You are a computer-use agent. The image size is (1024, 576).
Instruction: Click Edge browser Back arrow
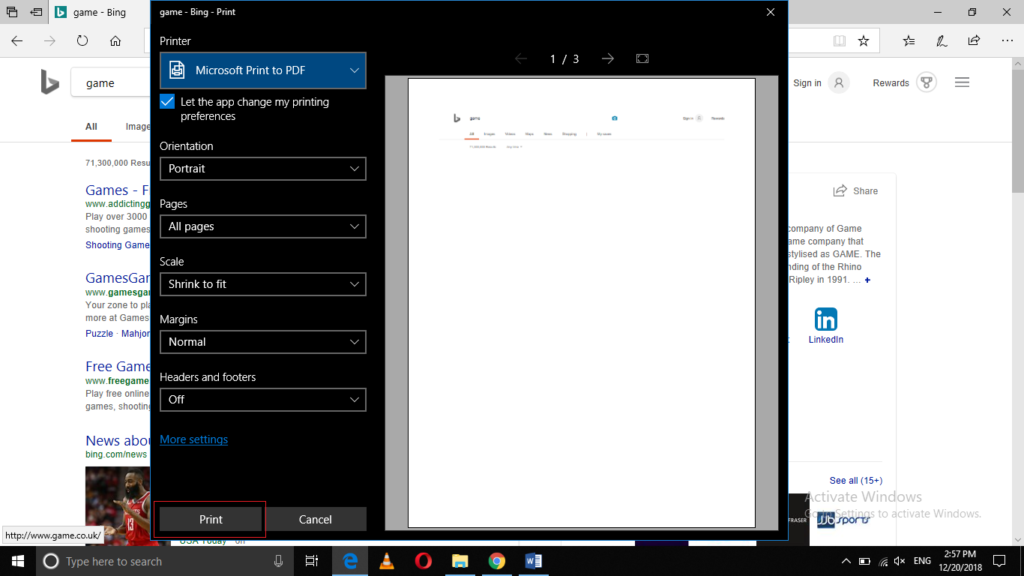(x=17, y=40)
